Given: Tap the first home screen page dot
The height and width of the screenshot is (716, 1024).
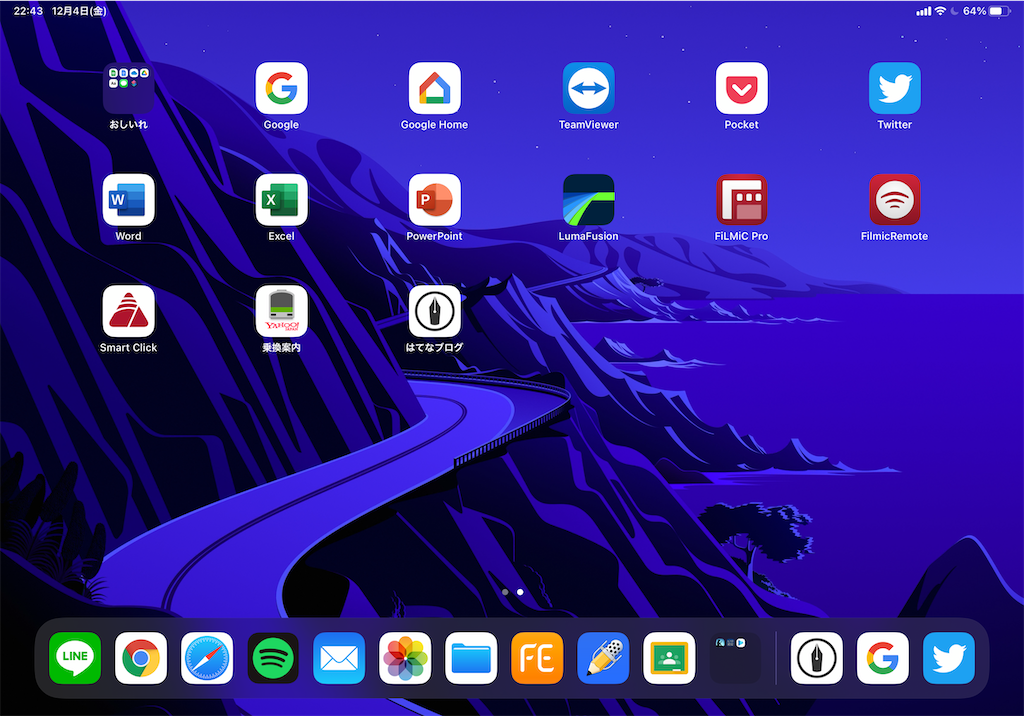Looking at the screenshot, I should point(505,592).
